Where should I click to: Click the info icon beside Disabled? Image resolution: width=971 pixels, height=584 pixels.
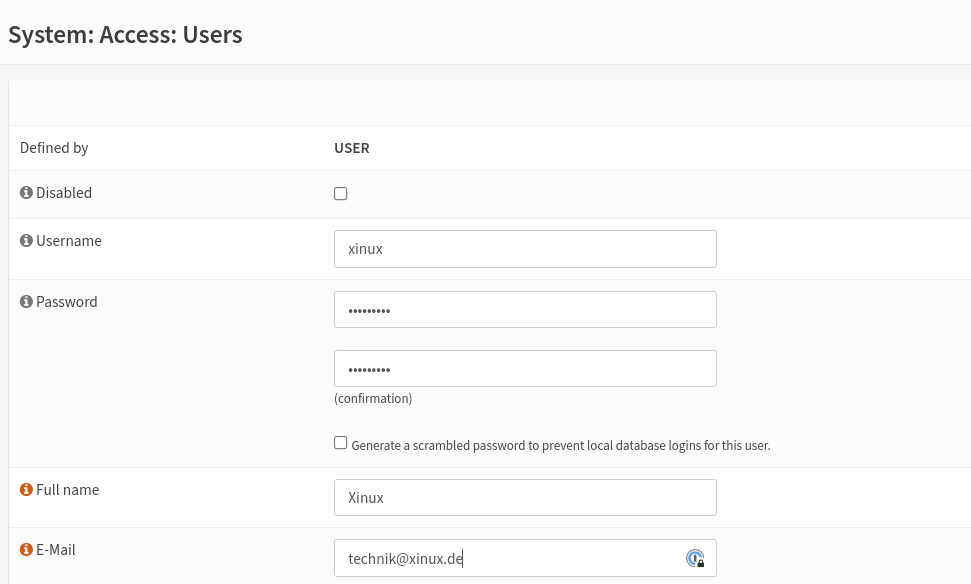click(x=26, y=193)
